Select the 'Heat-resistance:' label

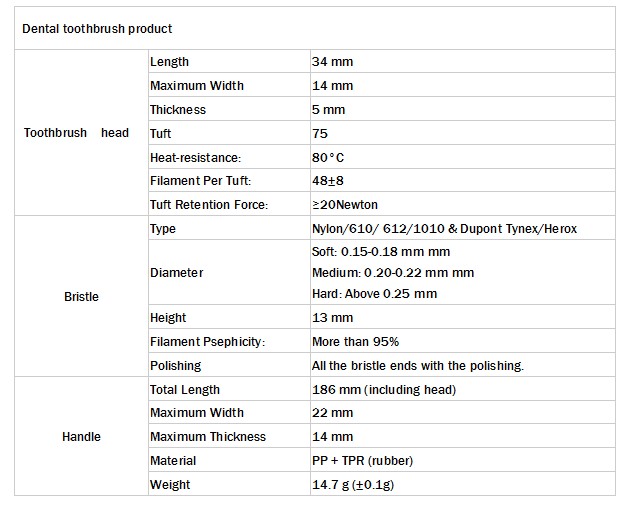pos(196,158)
